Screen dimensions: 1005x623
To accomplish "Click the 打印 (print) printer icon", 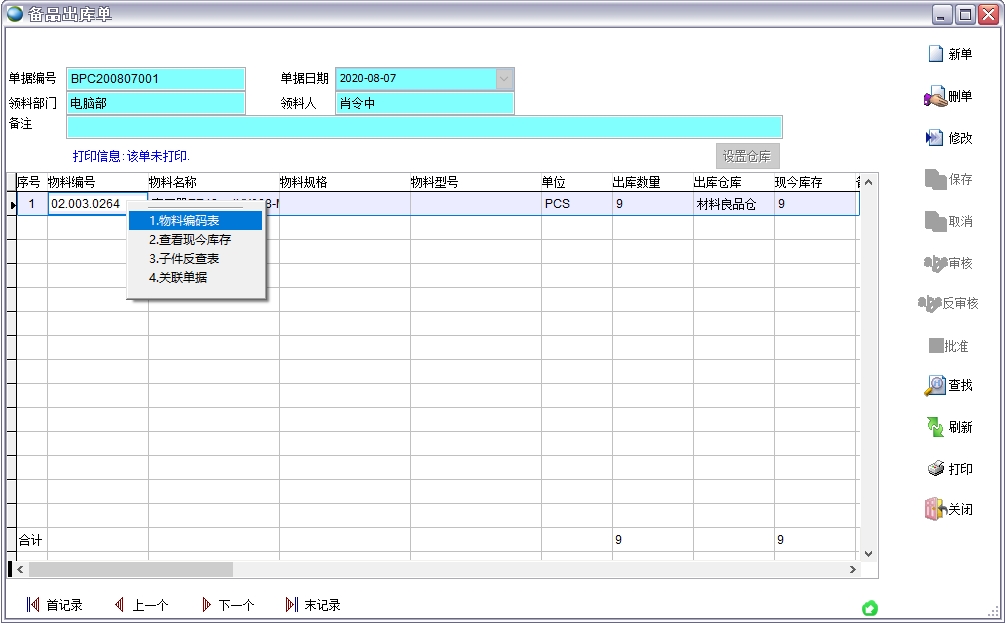I will (935, 469).
